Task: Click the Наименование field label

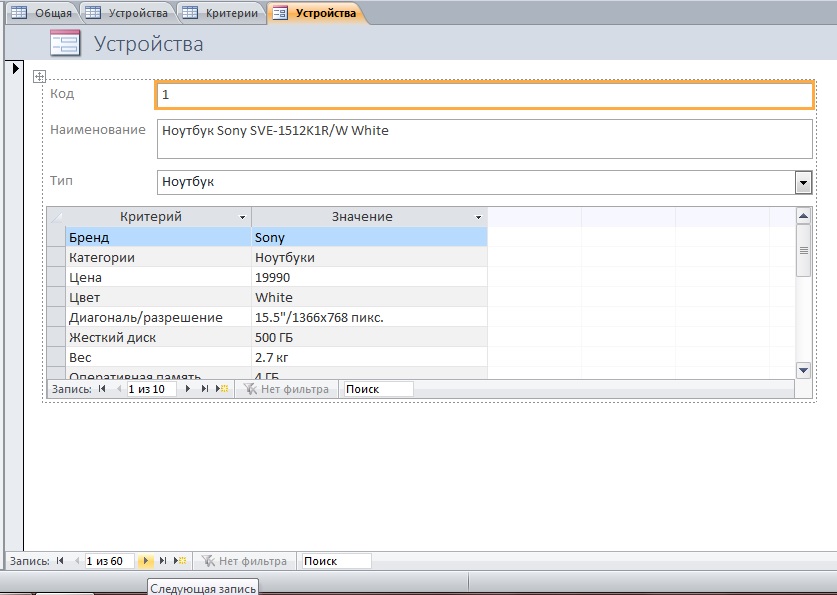Action: coord(98,130)
